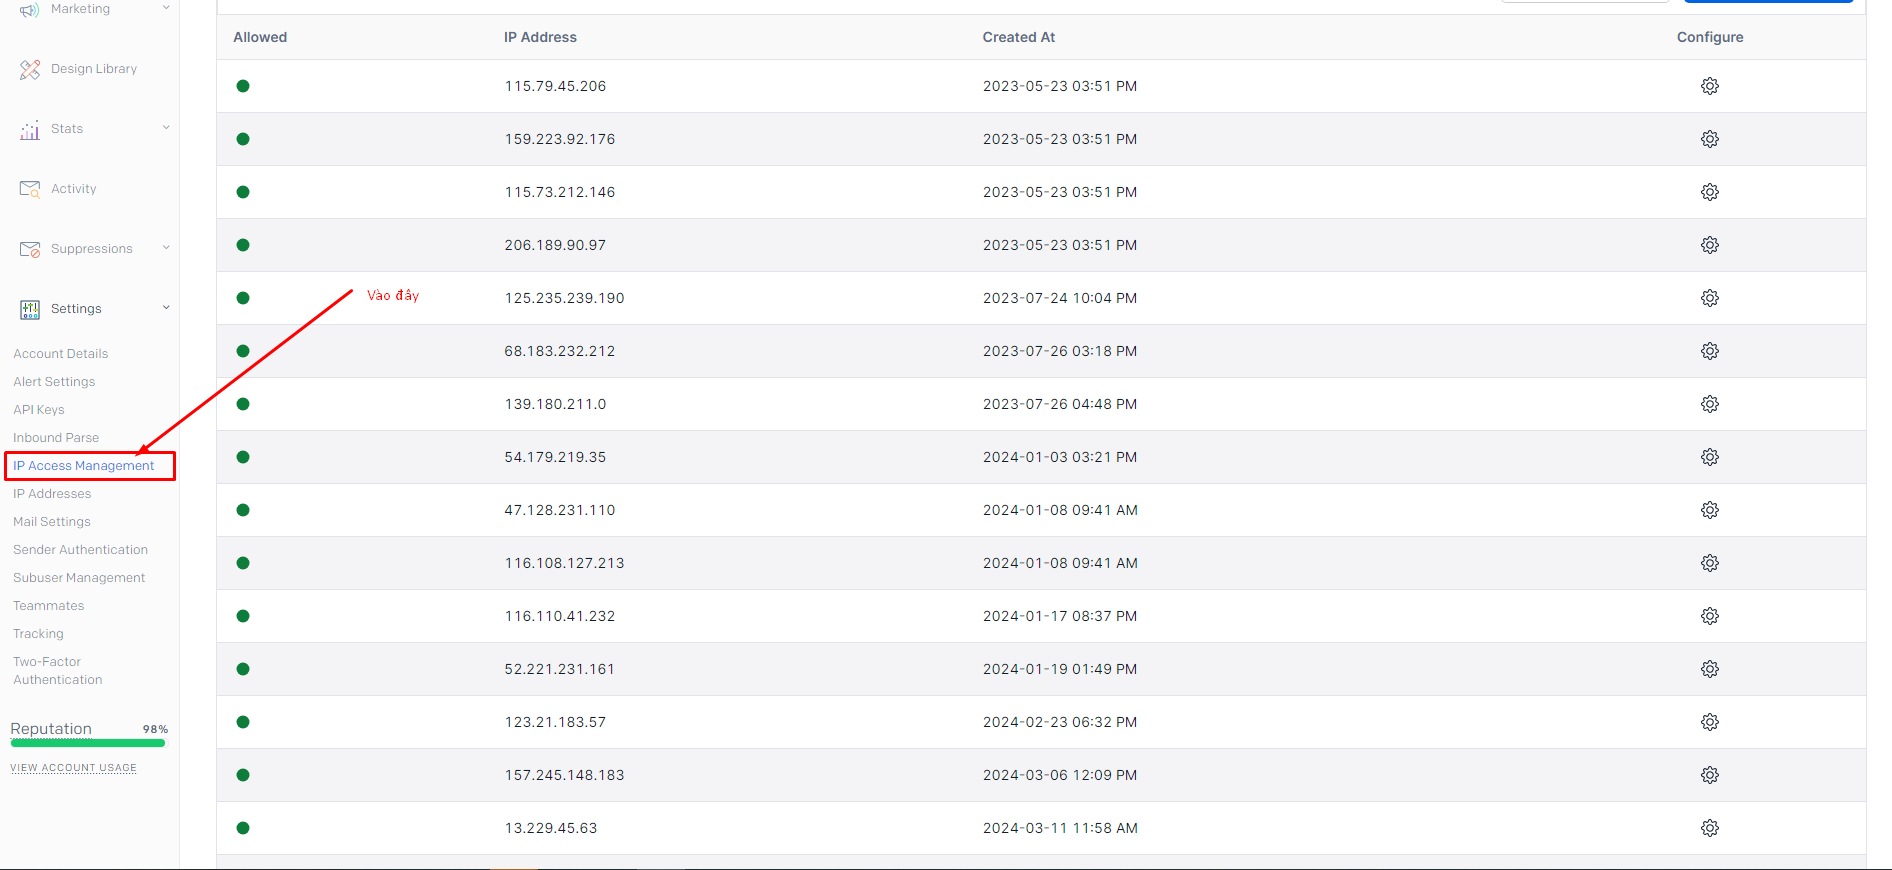This screenshot has width=1892, height=870.
Task: Click the green Reputation progress bar
Action: tap(88, 743)
